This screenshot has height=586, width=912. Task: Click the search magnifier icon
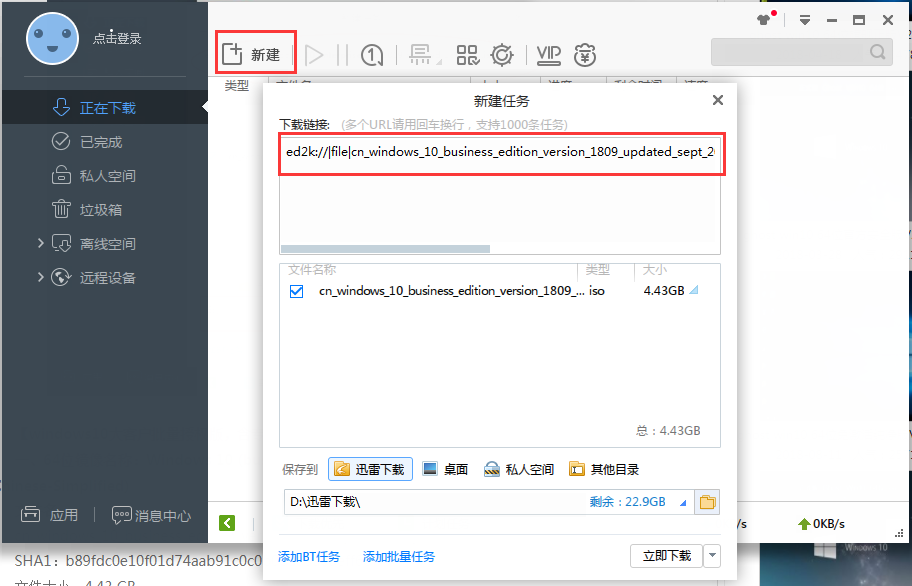pyautogui.click(x=878, y=52)
